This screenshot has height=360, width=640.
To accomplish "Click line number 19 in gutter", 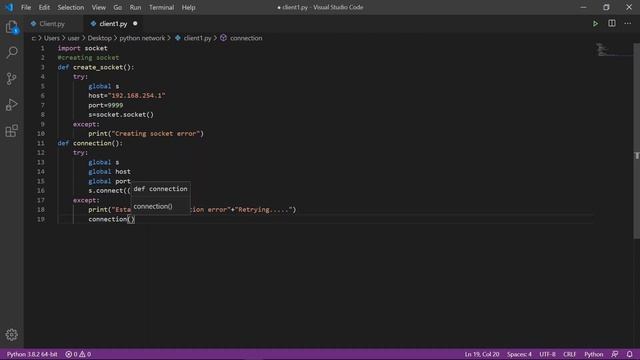I will 41,219.
